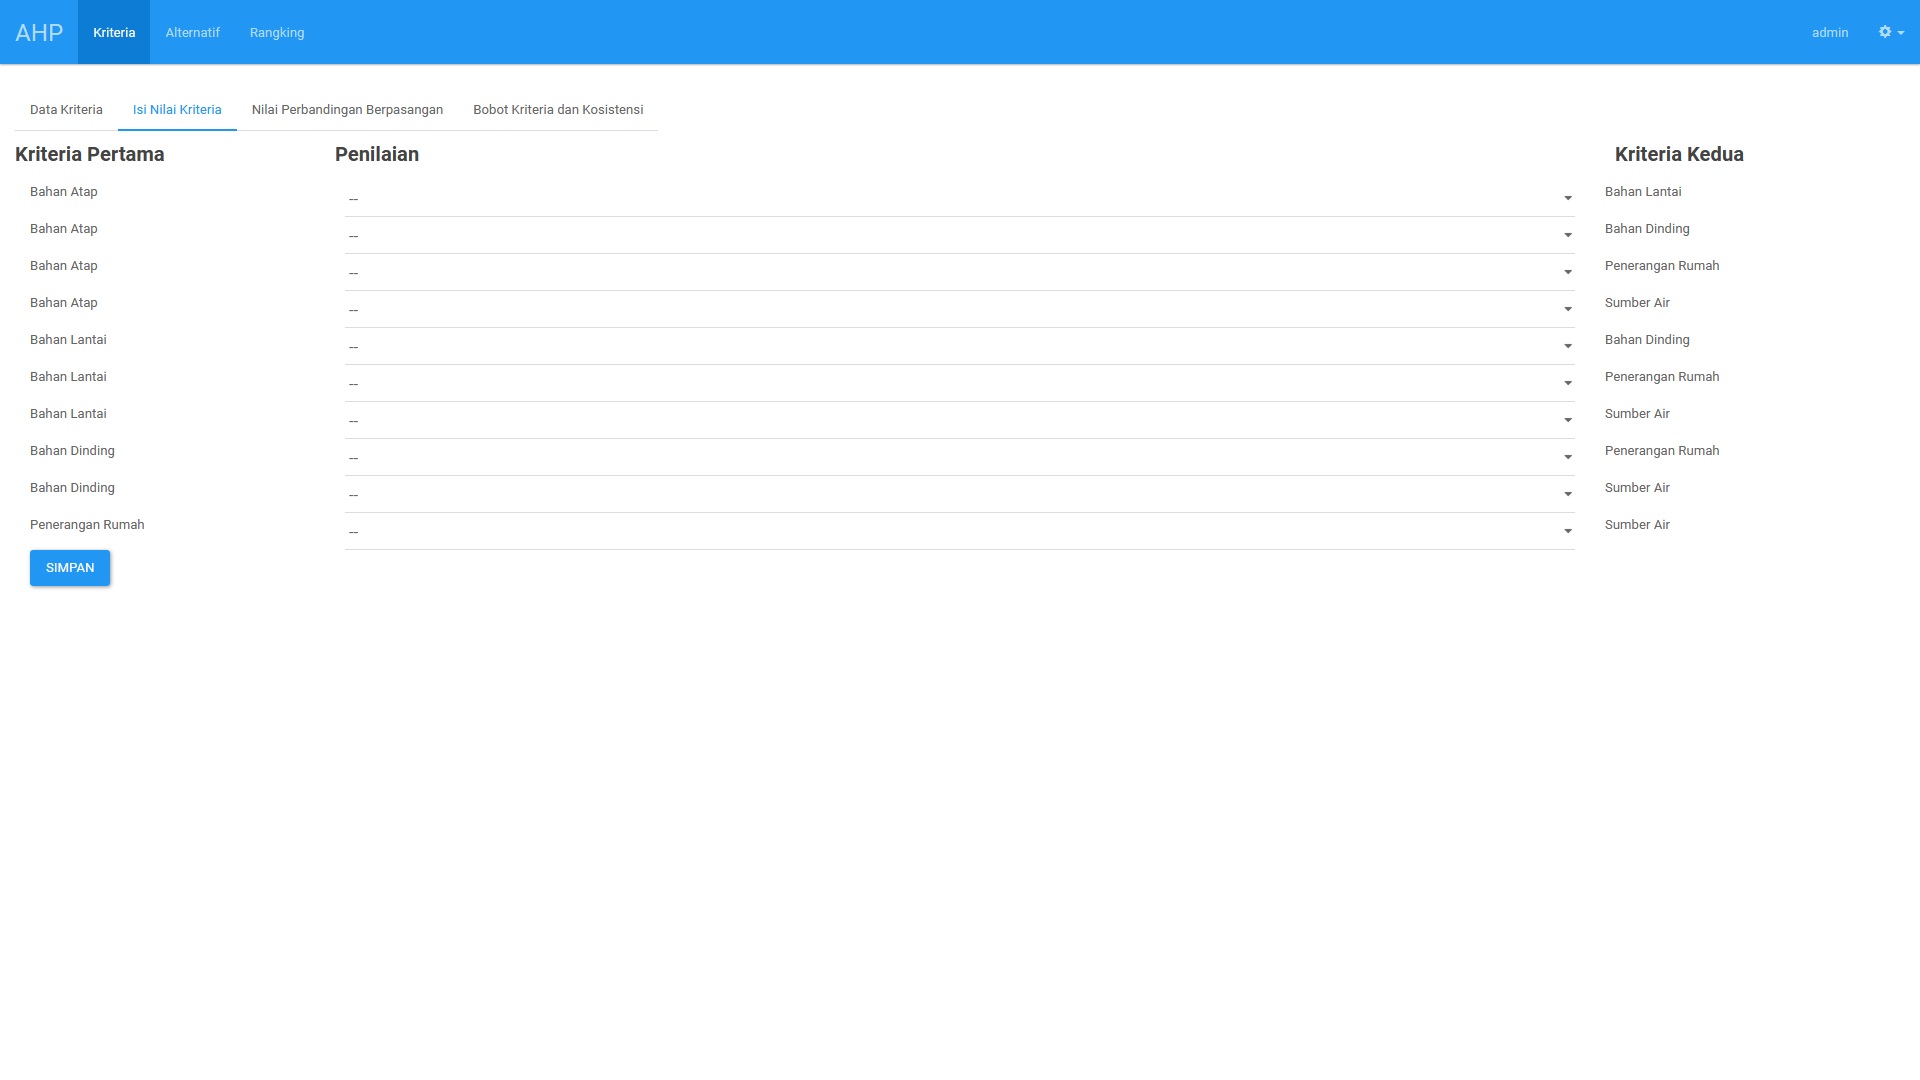Switch to Bobot Kriteria dan Kosistensi tab
Viewport: 1920px width, 1080px height.
(x=558, y=110)
